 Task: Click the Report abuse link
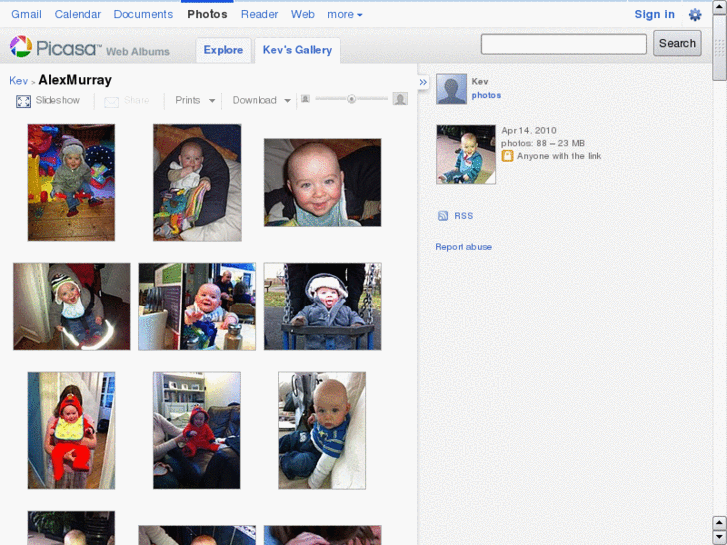(x=463, y=247)
